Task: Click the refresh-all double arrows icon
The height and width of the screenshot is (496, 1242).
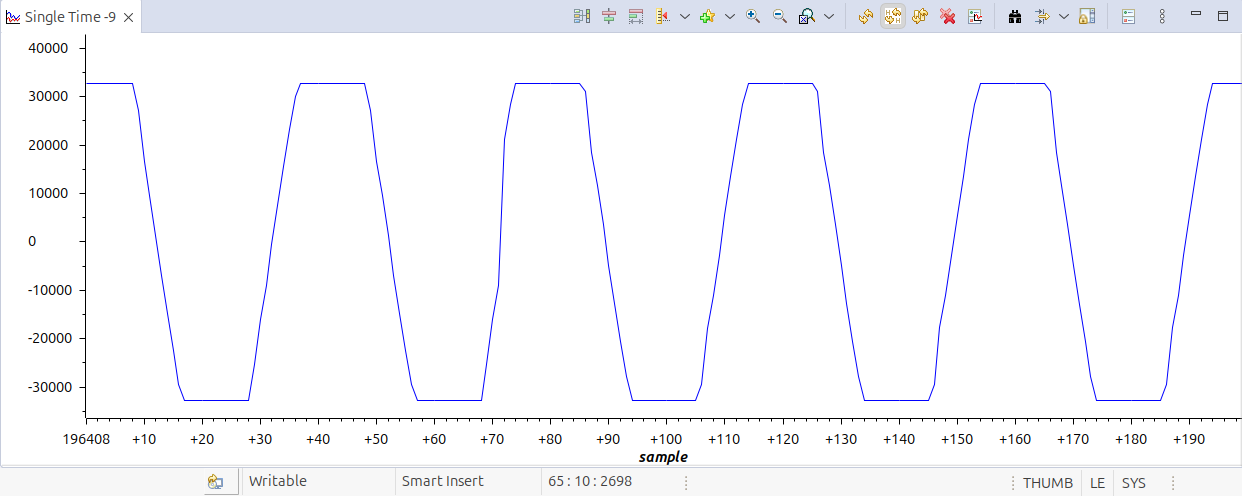Action: tap(920, 17)
